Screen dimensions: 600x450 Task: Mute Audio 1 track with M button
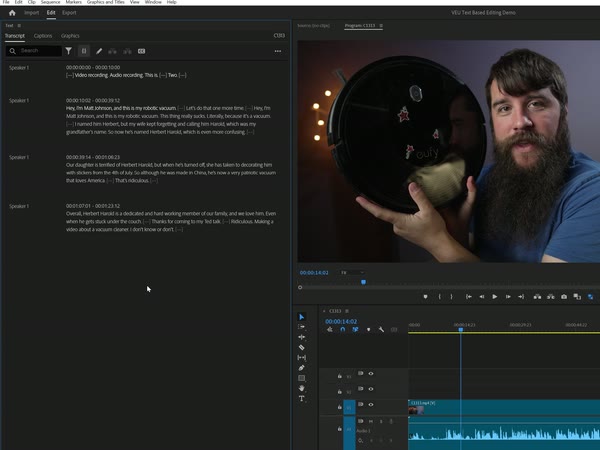tap(370, 421)
